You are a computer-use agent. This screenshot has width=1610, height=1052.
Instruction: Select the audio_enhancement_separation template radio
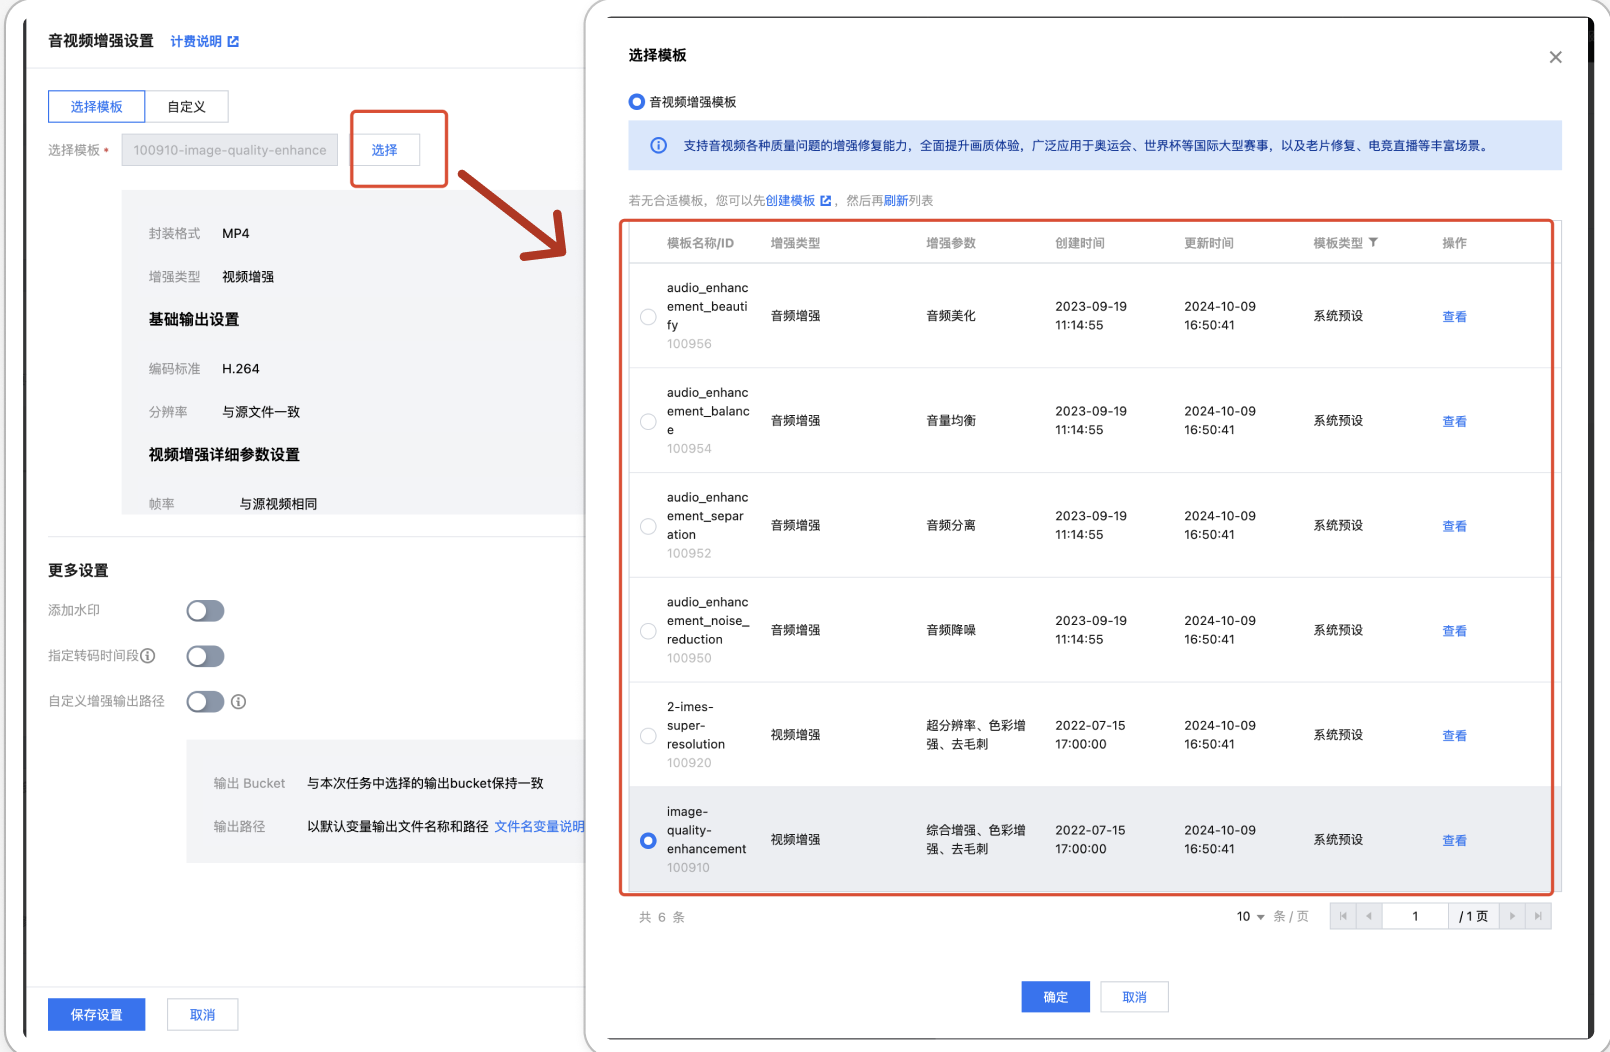point(648,527)
